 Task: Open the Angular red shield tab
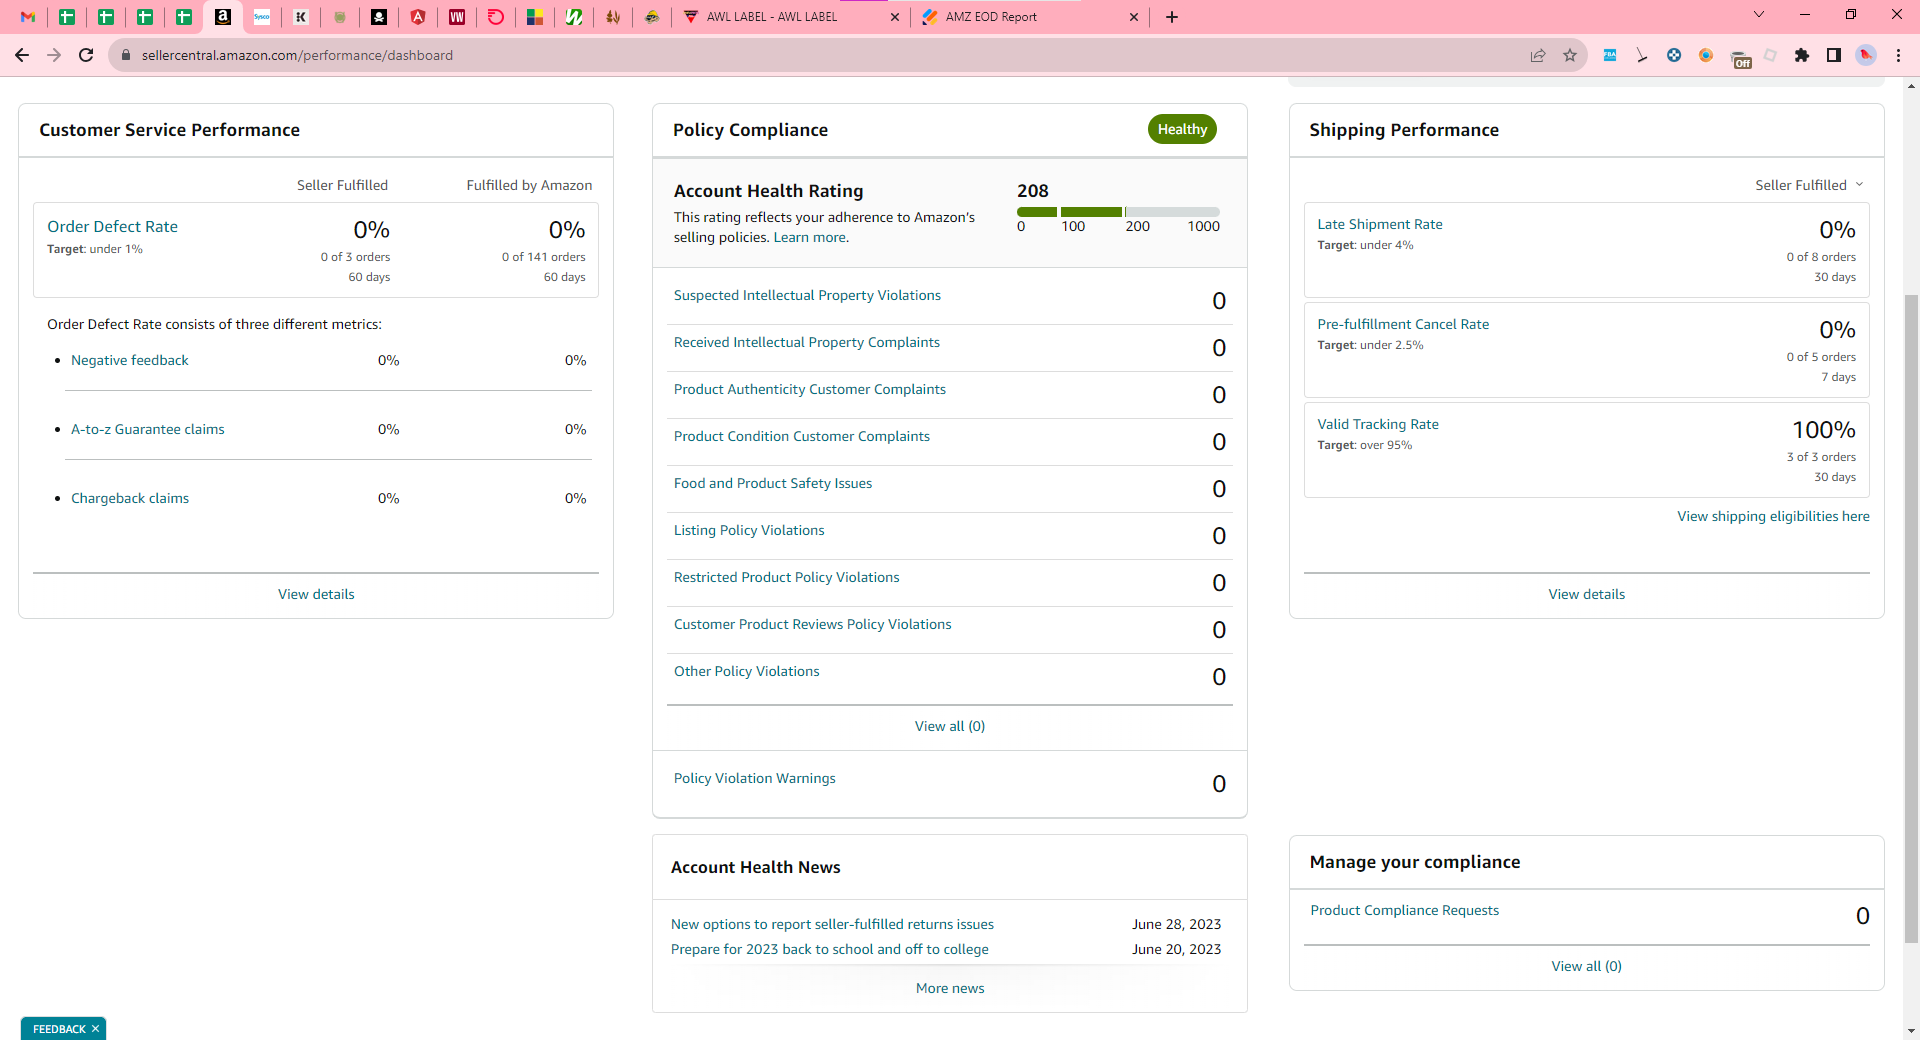418,17
